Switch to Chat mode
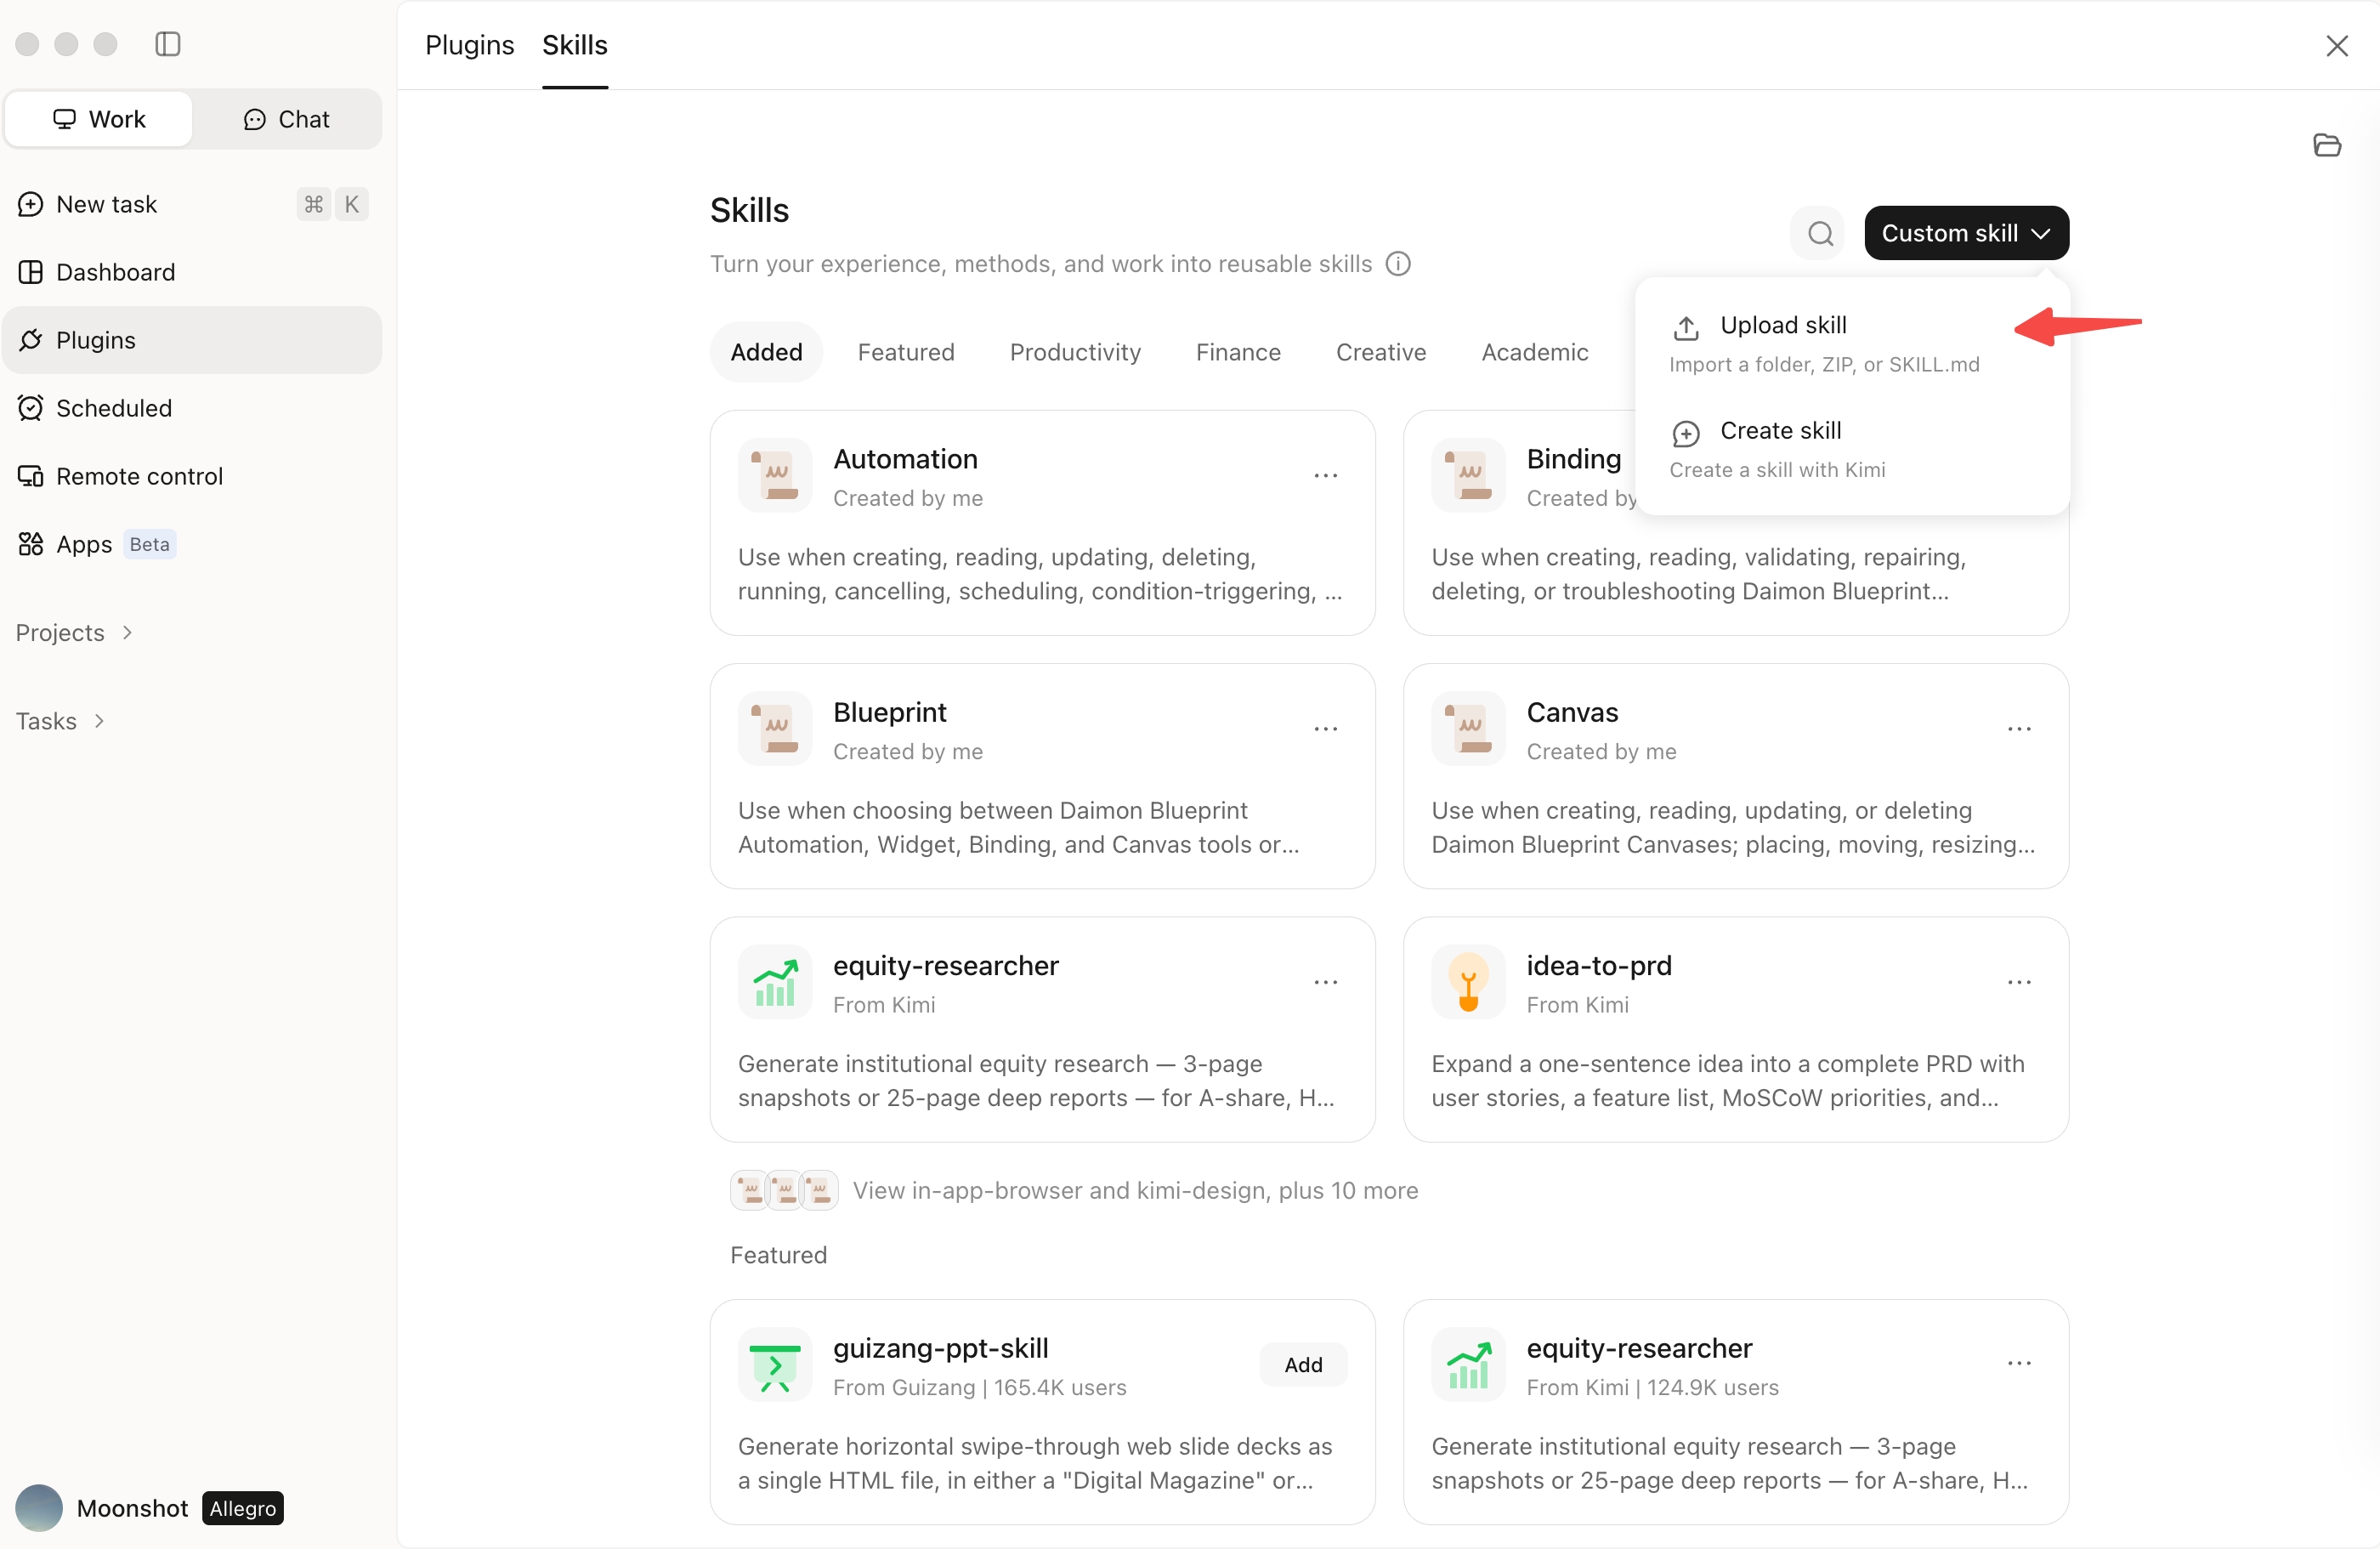 tap(286, 119)
